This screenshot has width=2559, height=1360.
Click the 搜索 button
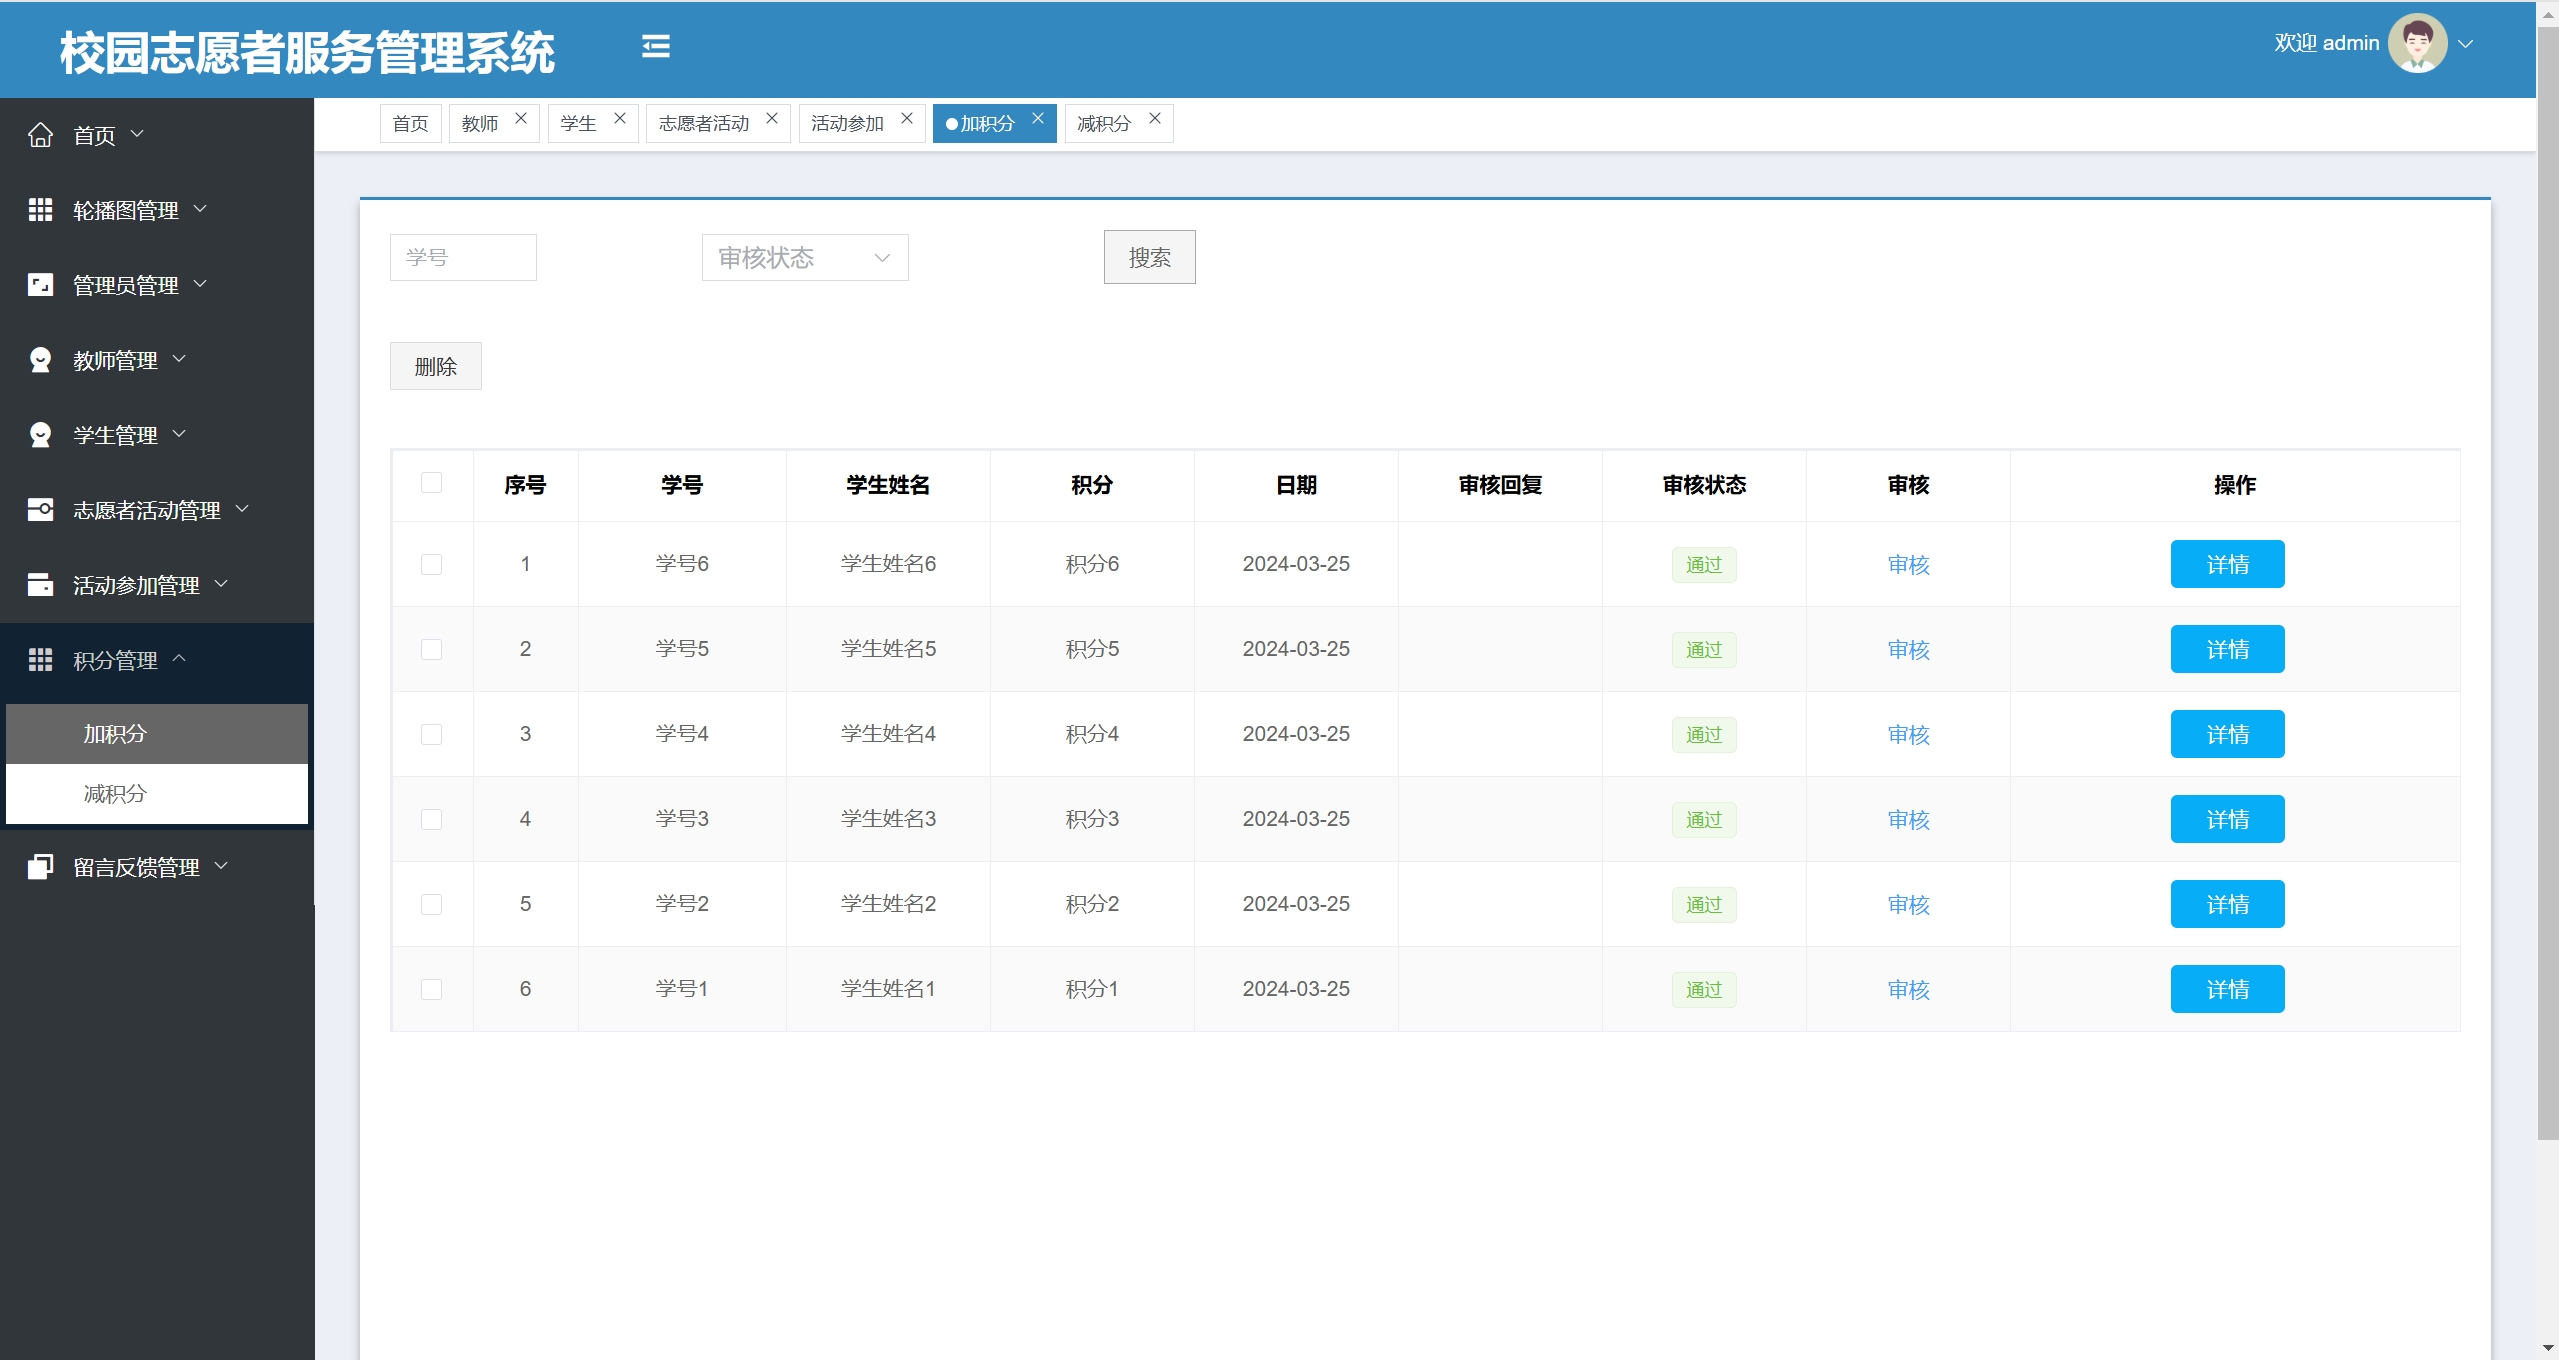point(1149,258)
